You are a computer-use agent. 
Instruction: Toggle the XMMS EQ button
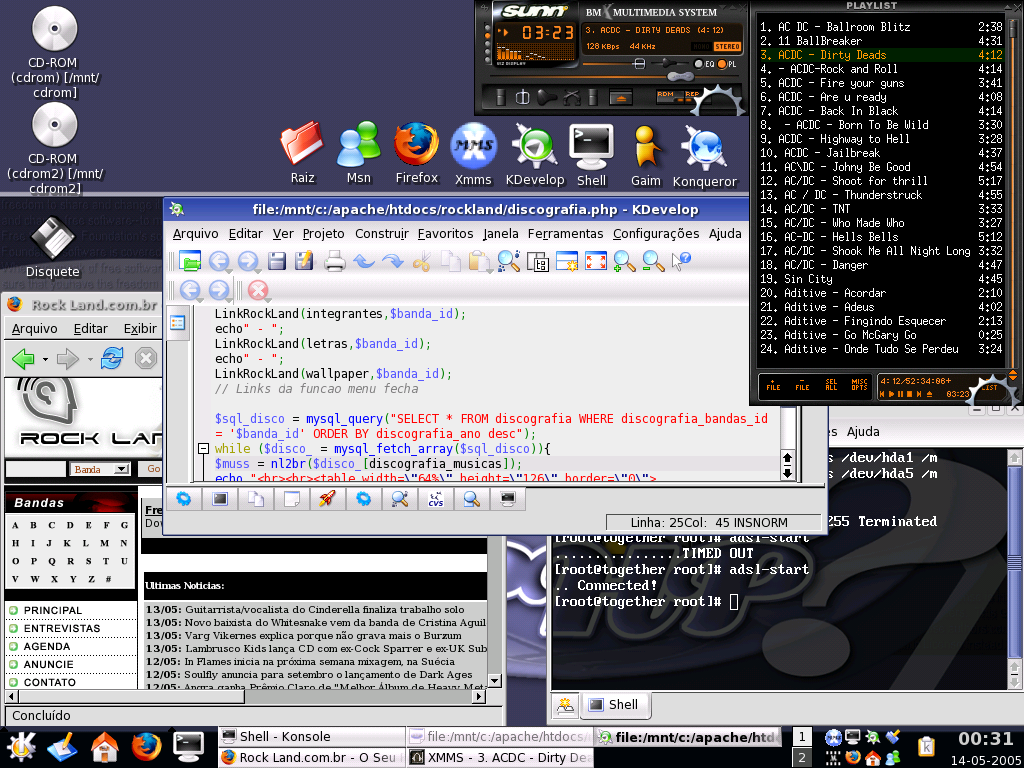(704, 64)
